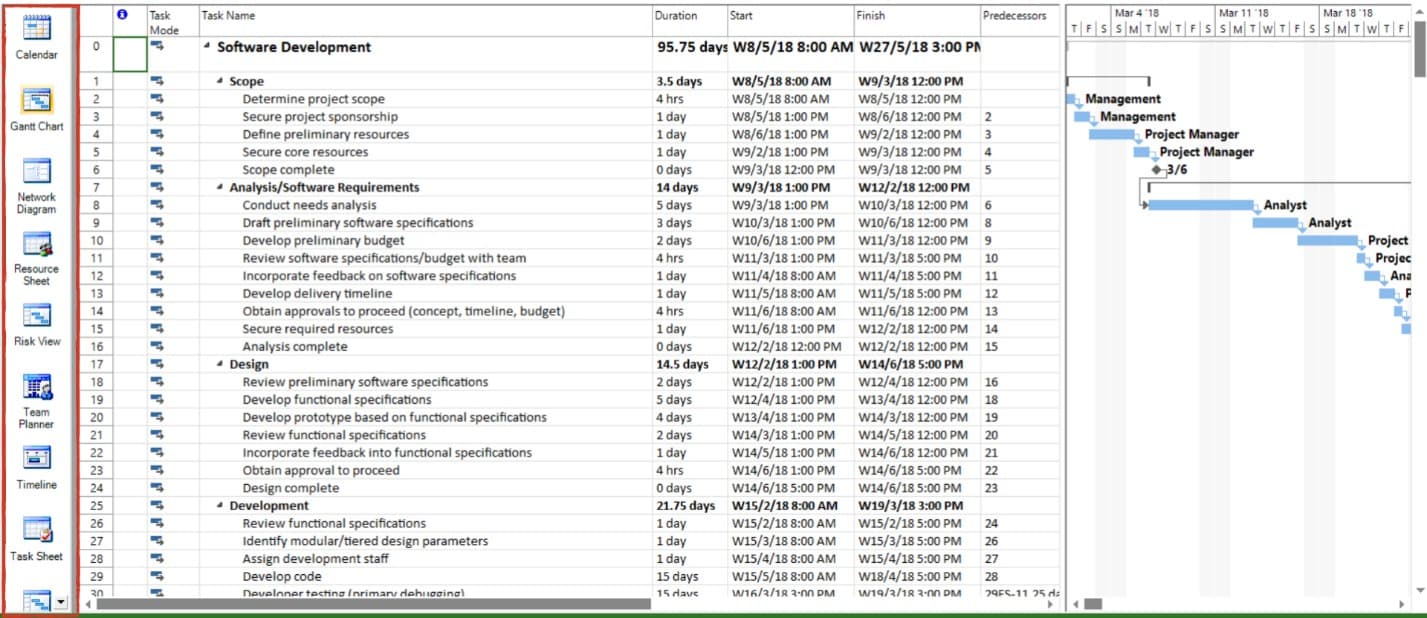The width and height of the screenshot is (1427, 618).
Task: Collapse the Design summary task
Action: (x=220, y=365)
